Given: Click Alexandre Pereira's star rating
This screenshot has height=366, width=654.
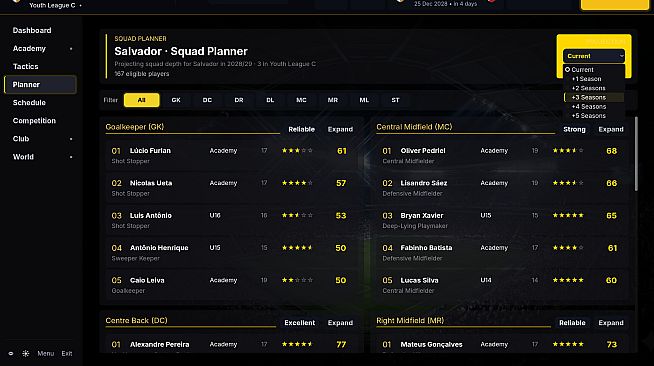Looking at the screenshot, I should coord(297,344).
